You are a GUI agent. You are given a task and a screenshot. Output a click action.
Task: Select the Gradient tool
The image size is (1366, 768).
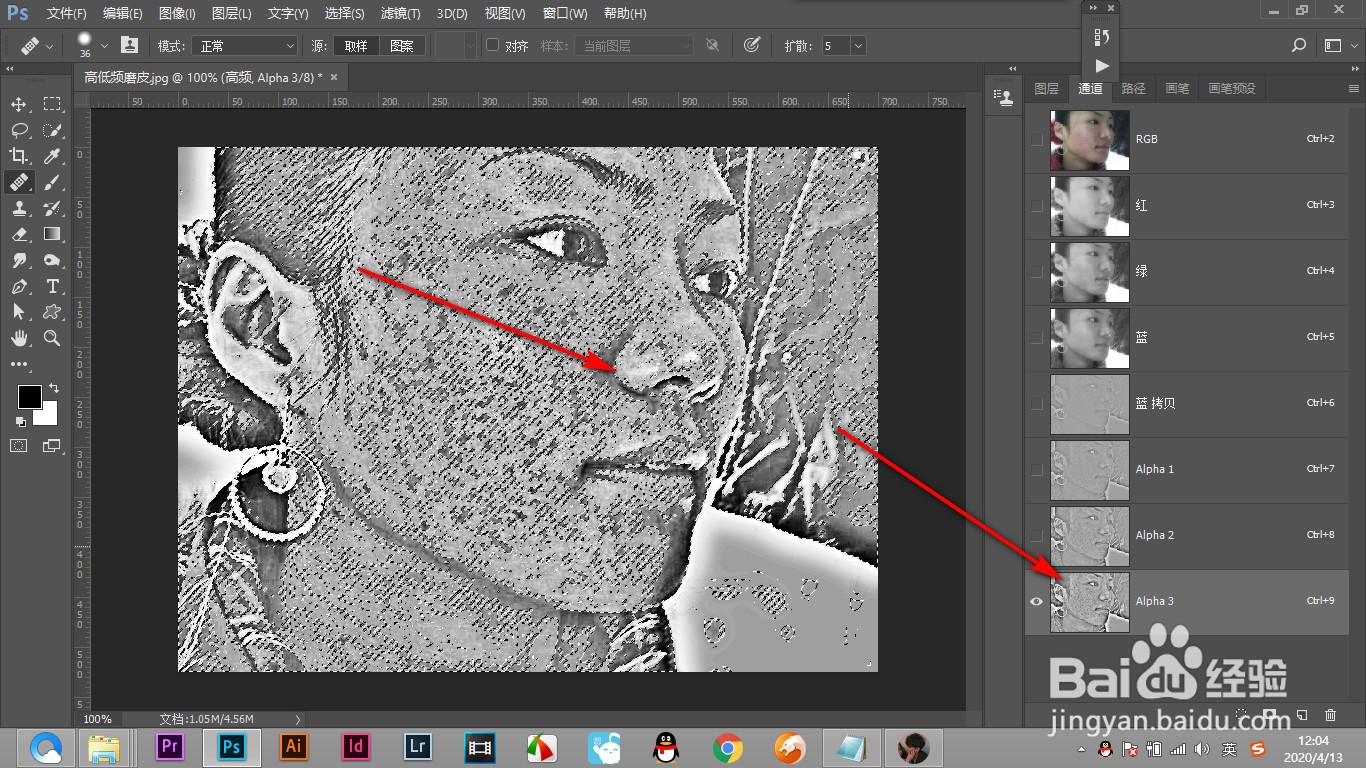[52, 234]
